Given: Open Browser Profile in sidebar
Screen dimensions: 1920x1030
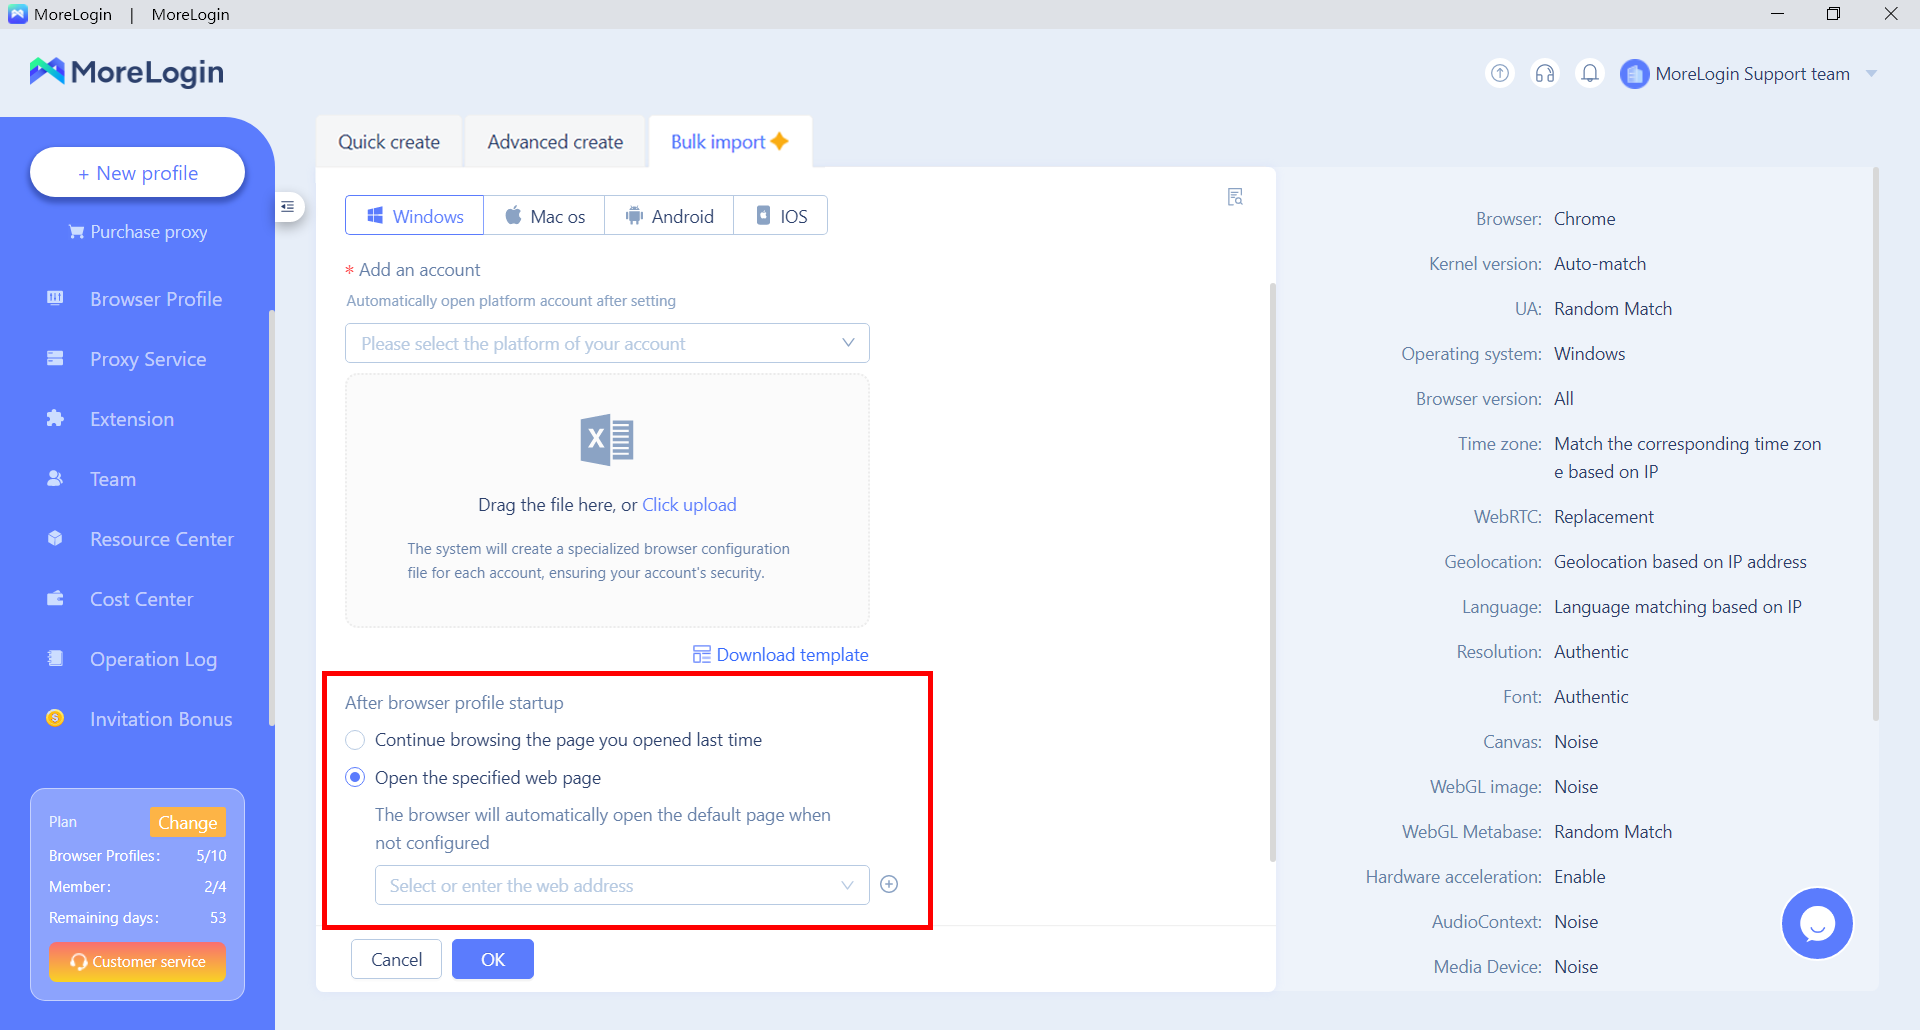Looking at the screenshot, I should [156, 299].
